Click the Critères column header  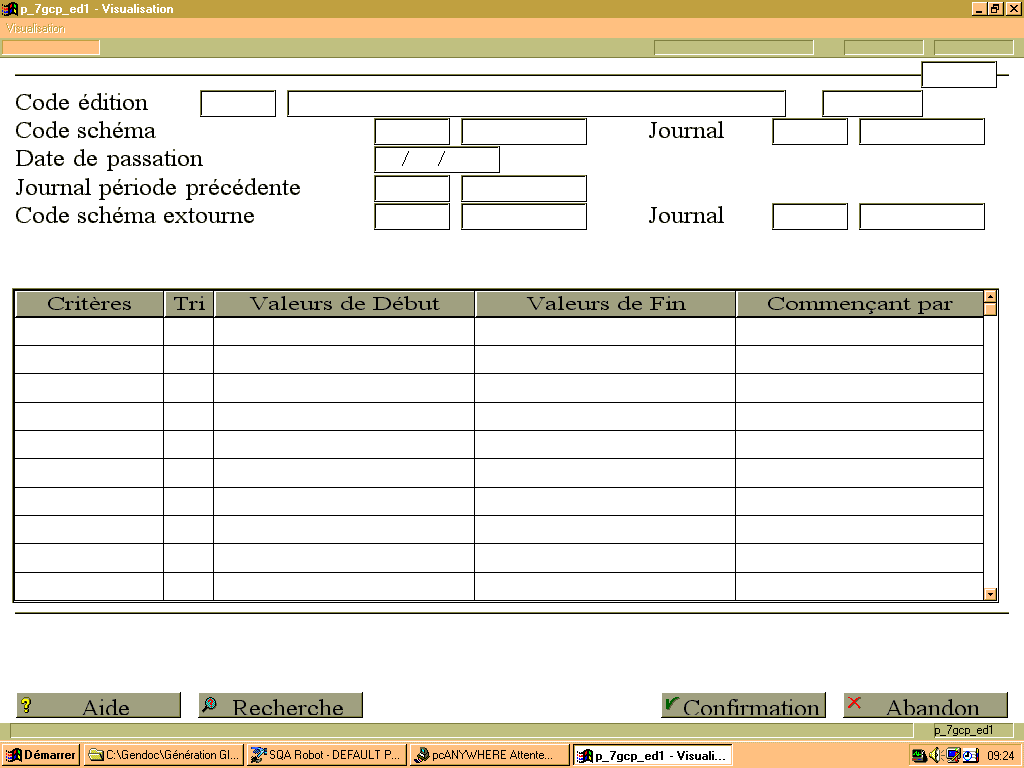(89, 304)
